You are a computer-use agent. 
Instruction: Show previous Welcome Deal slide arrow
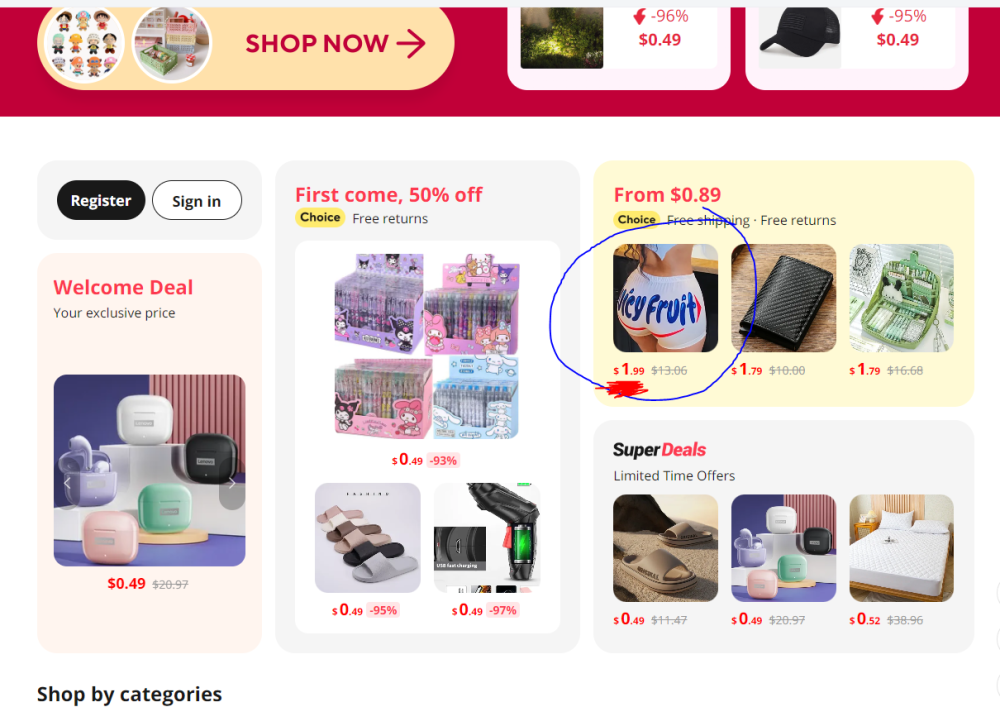(x=67, y=484)
